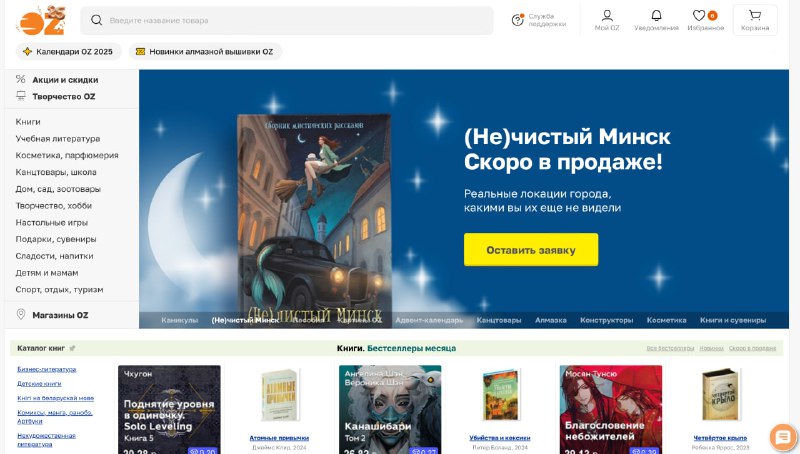800x454 pixels.
Task: Click the OZ logo
Action: (x=42, y=20)
